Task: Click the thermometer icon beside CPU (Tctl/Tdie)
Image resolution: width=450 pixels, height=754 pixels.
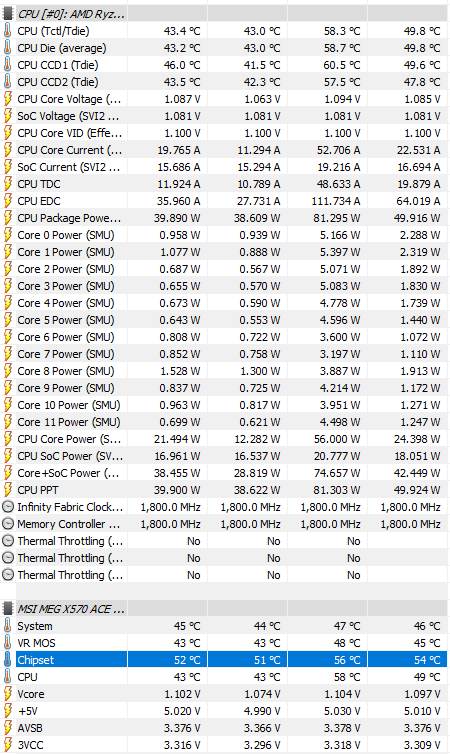Action: point(7,31)
